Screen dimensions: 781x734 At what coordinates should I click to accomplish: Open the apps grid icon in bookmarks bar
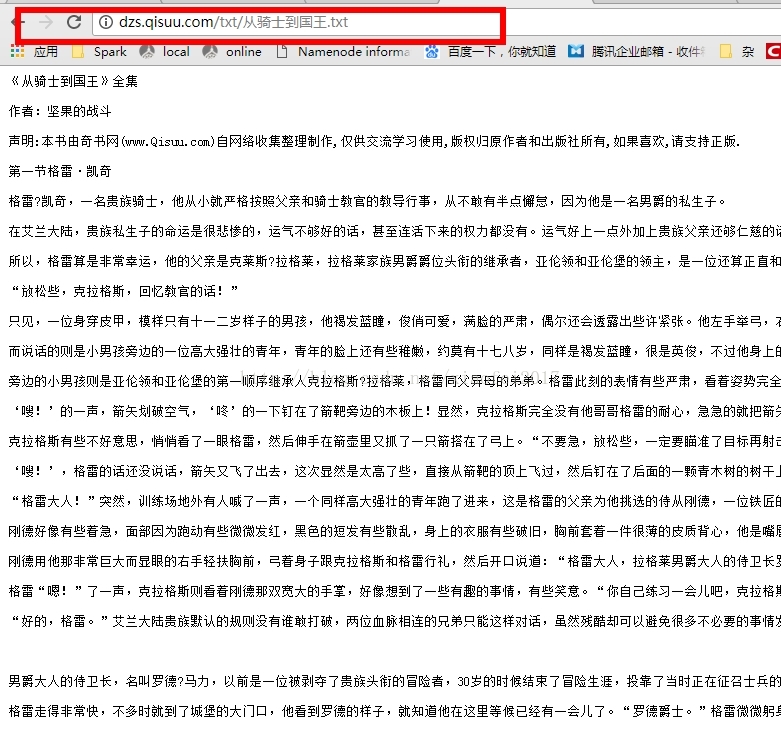[x=17, y=51]
